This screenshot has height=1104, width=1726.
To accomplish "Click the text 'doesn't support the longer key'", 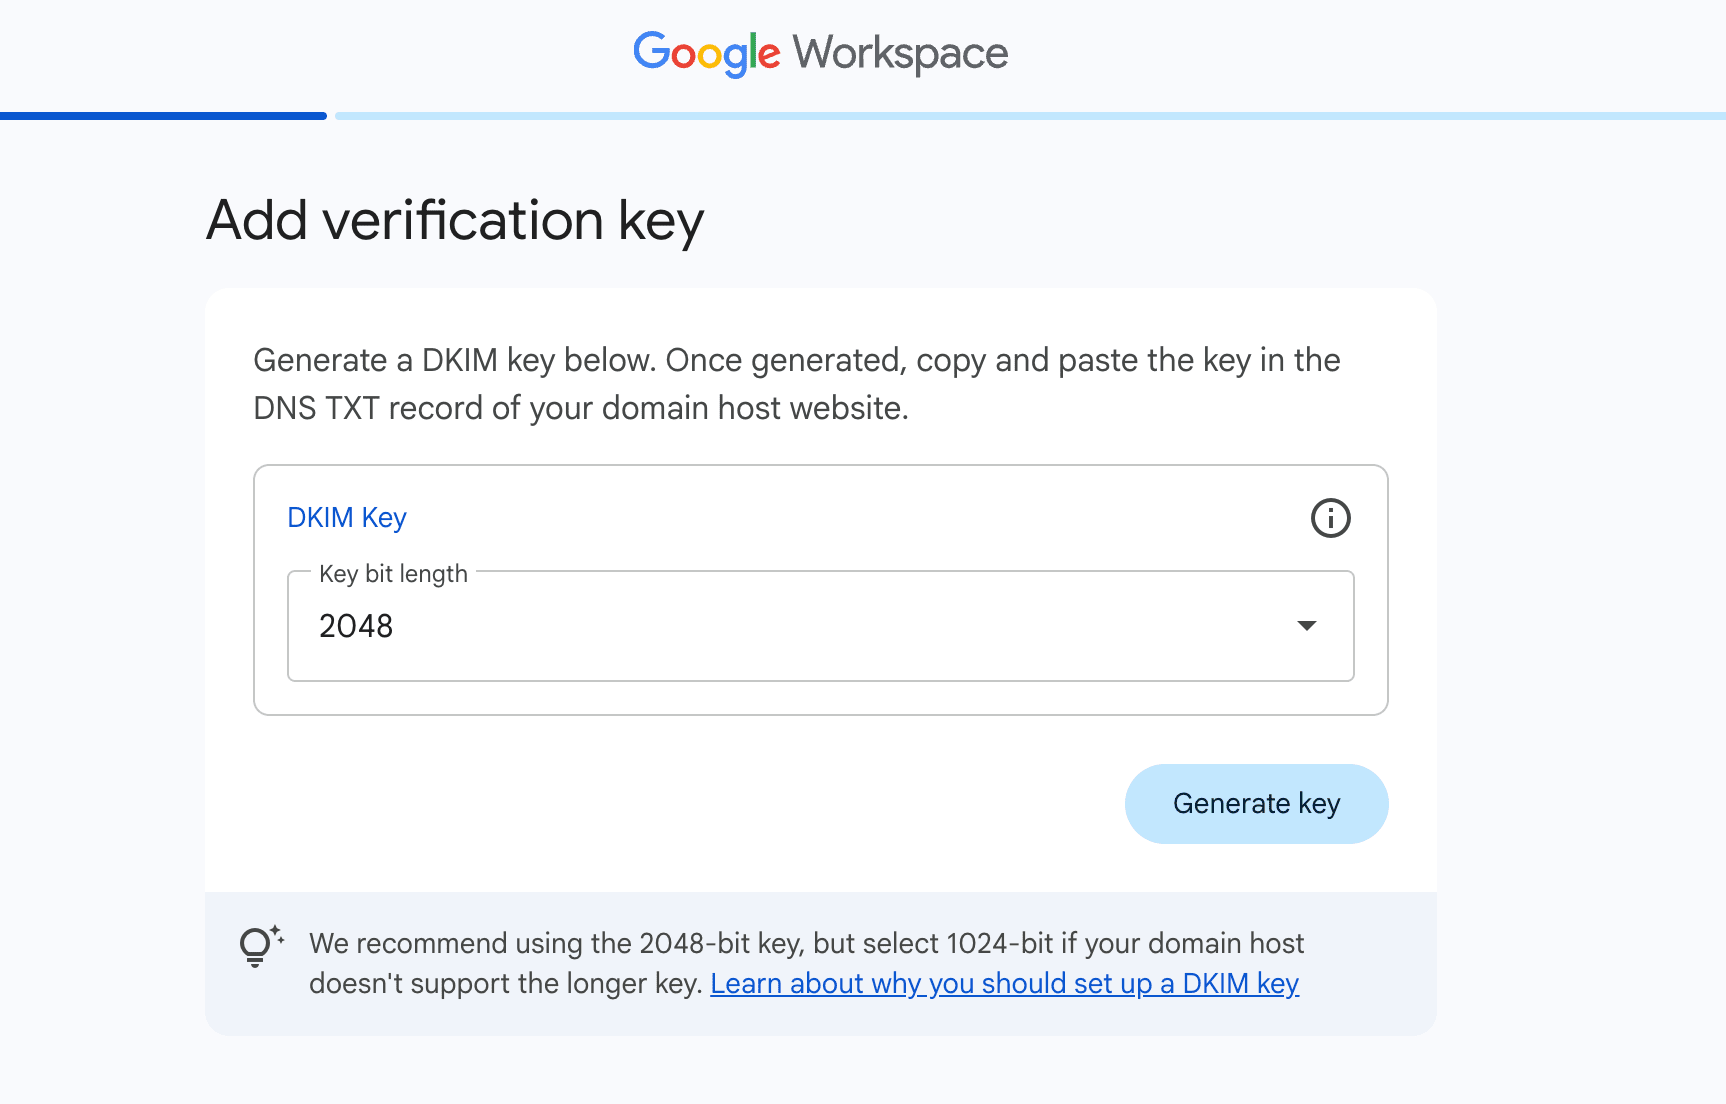I will [x=505, y=984].
